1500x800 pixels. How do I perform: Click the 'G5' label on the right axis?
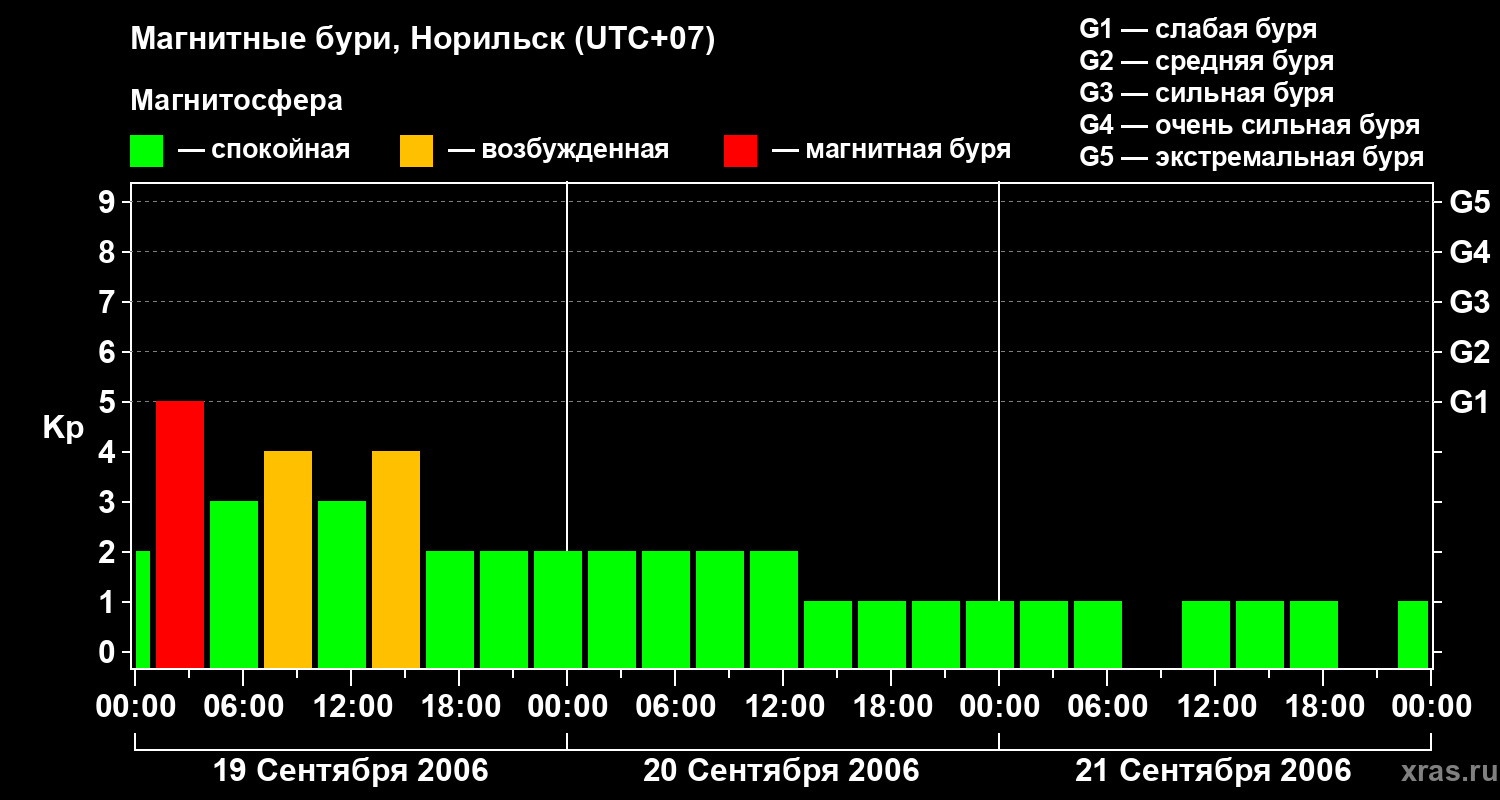click(x=1470, y=202)
